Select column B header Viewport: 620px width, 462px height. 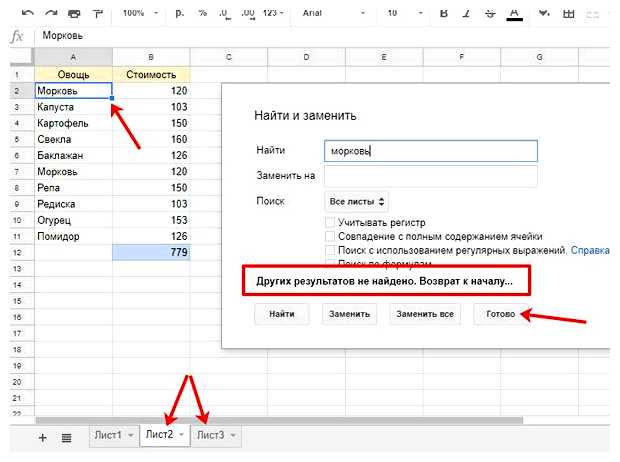click(x=151, y=57)
